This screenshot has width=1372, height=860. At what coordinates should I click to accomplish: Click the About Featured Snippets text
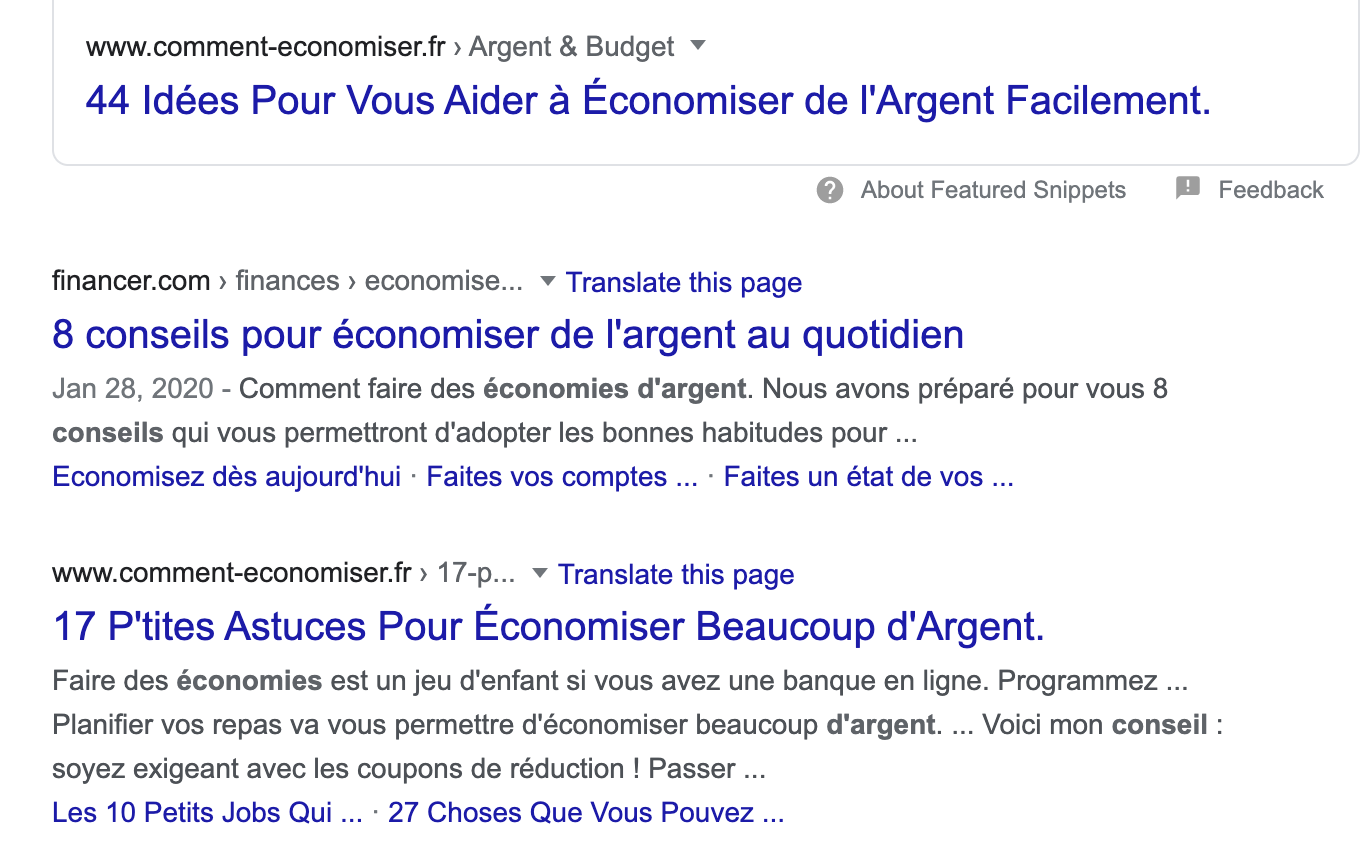[x=992, y=190]
